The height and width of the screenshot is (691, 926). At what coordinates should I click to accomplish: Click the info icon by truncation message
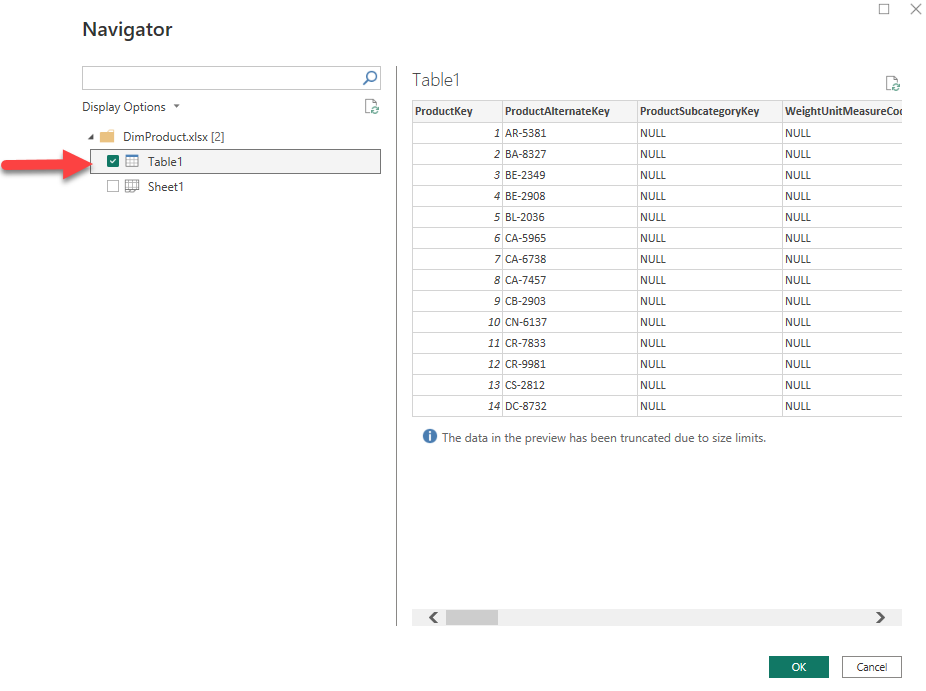click(430, 437)
